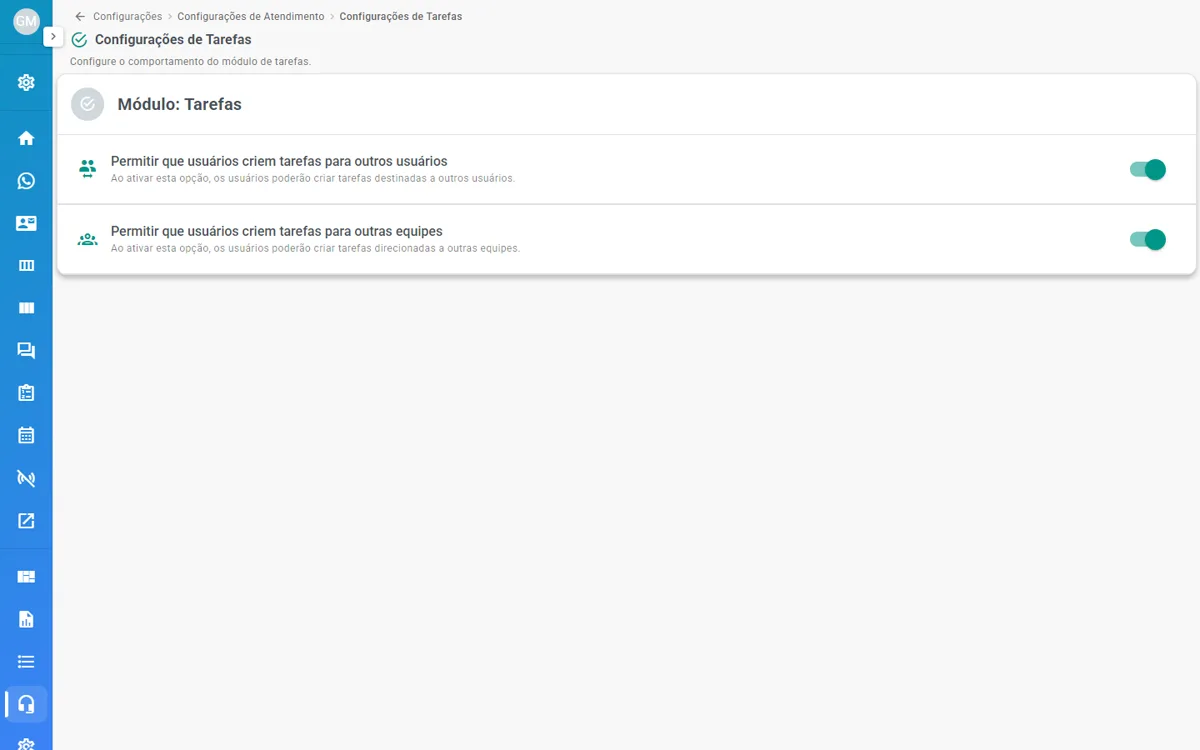Open the GM user avatar menu
The height and width of the screenshot is (750, 1200).
point(26,22)
